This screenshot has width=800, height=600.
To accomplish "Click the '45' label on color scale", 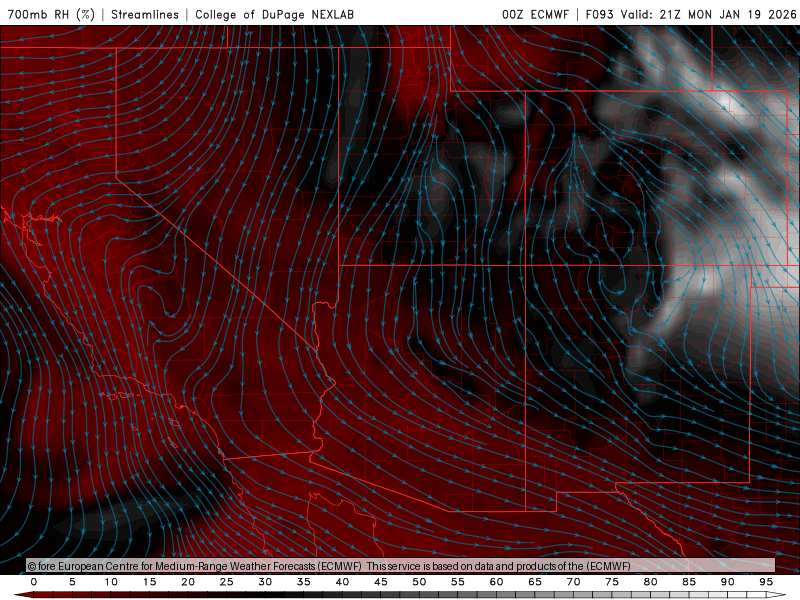I will [x=381, y=582].
